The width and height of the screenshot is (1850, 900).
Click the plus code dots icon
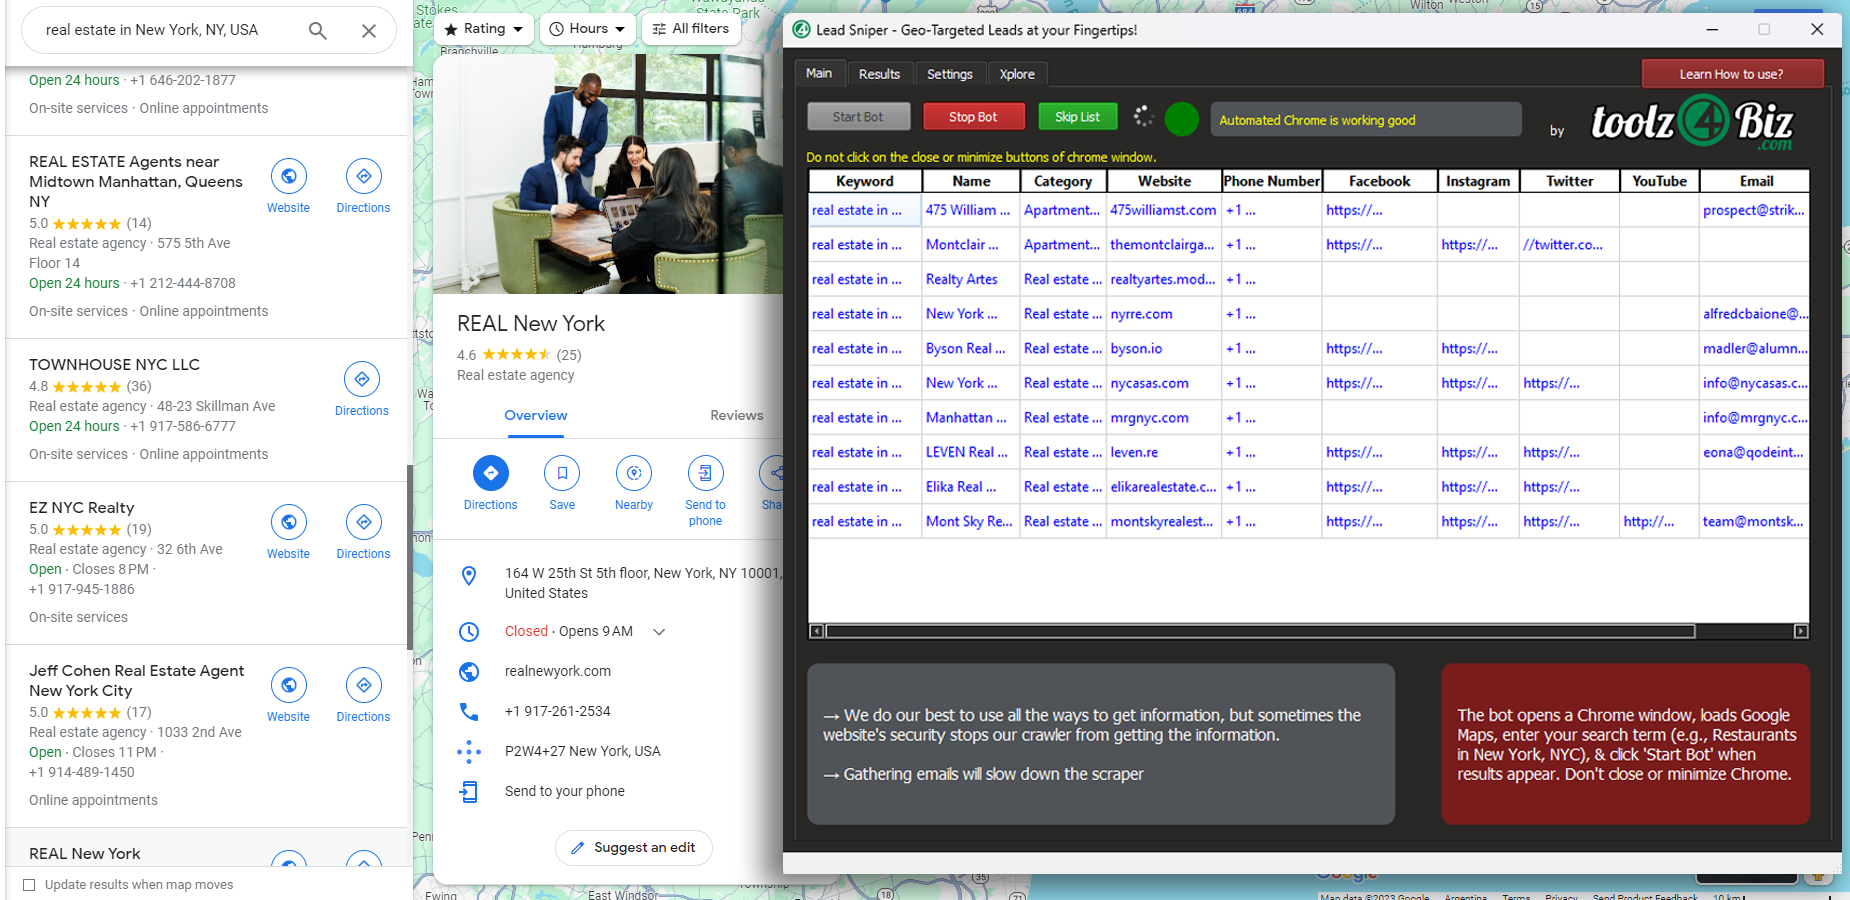click(x=469, y=752)
